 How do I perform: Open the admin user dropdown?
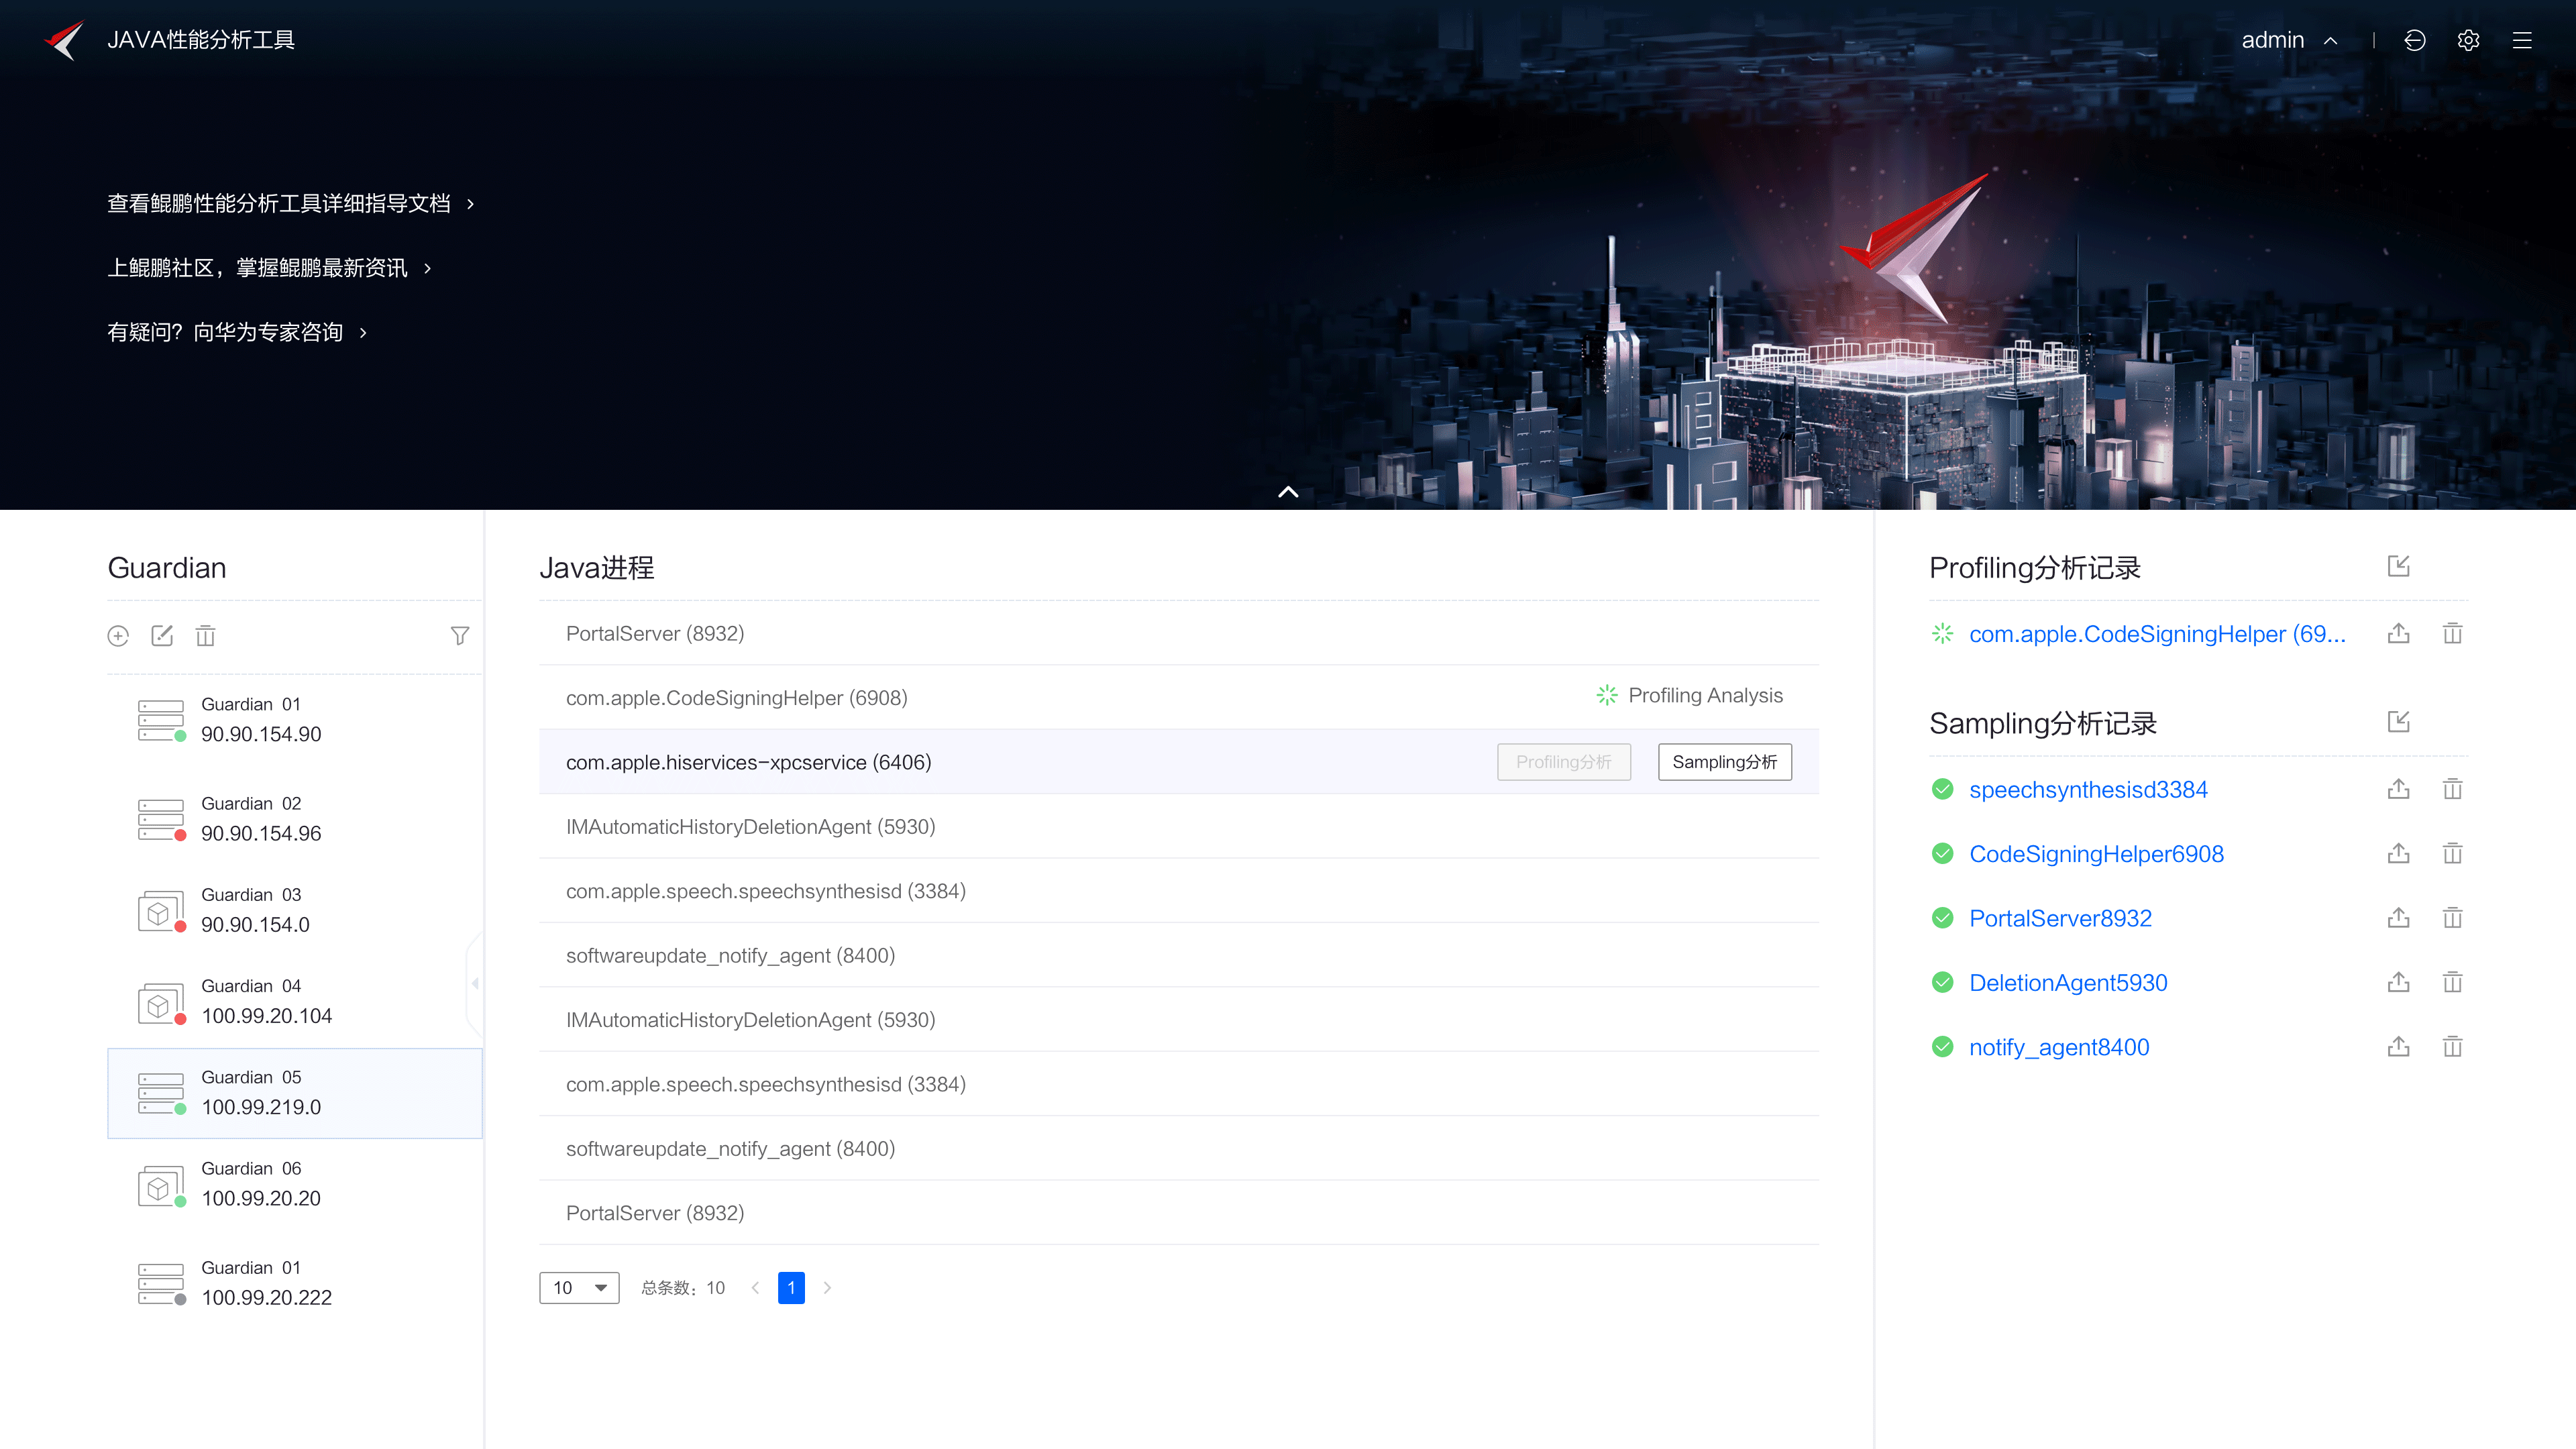2289,40
